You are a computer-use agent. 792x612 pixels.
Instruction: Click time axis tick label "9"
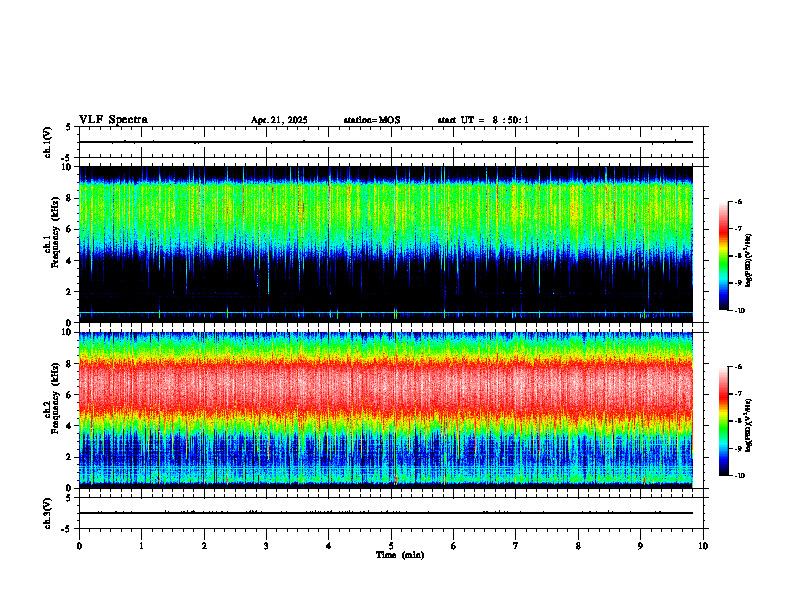[640, 546]
